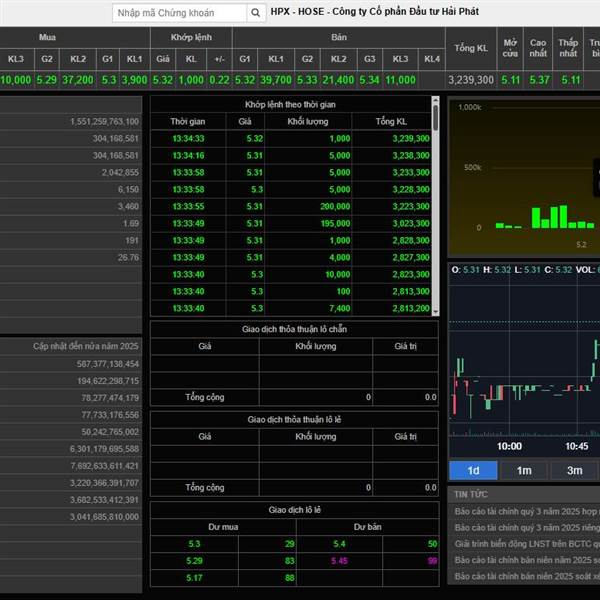Viewport: 600px width, 600px height.
Task: Click the 'Khớp lệnh' header in the quote table
Action: pyautogui.click(x=190, y=37)
